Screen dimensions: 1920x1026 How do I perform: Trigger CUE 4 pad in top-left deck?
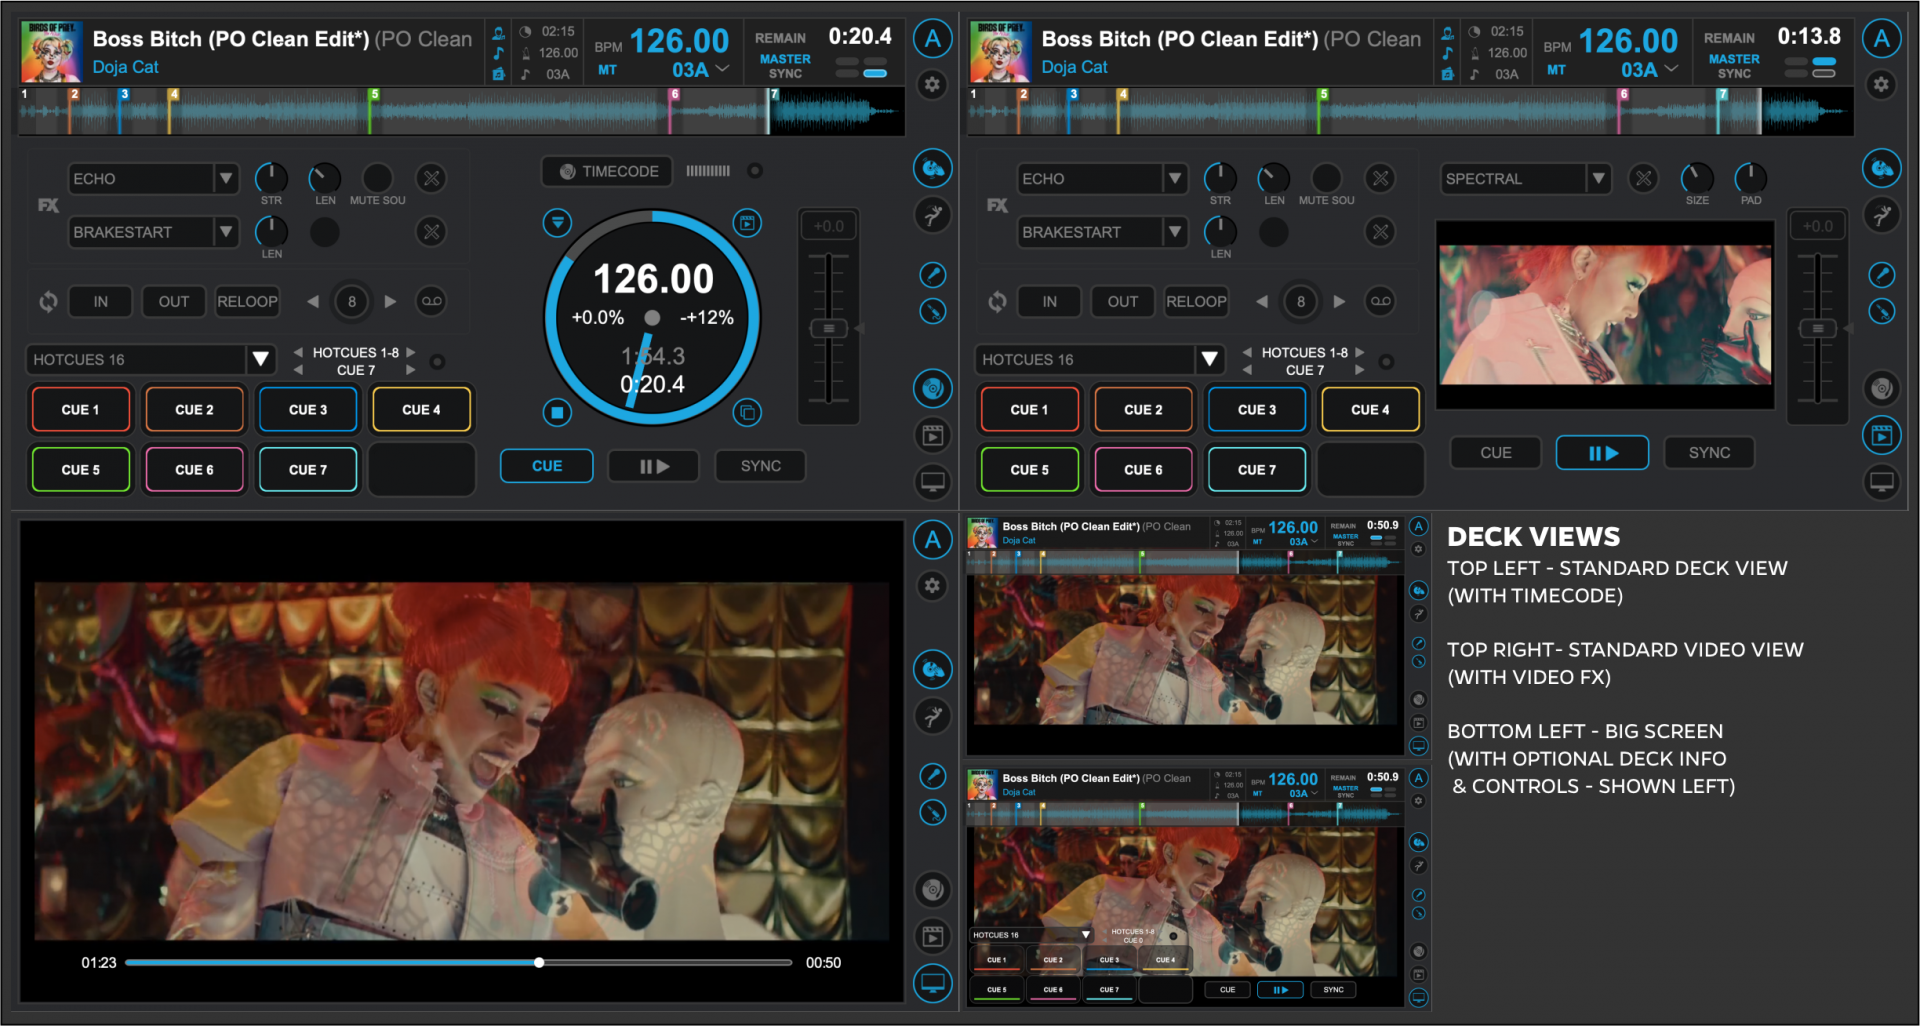coord(421,410)
